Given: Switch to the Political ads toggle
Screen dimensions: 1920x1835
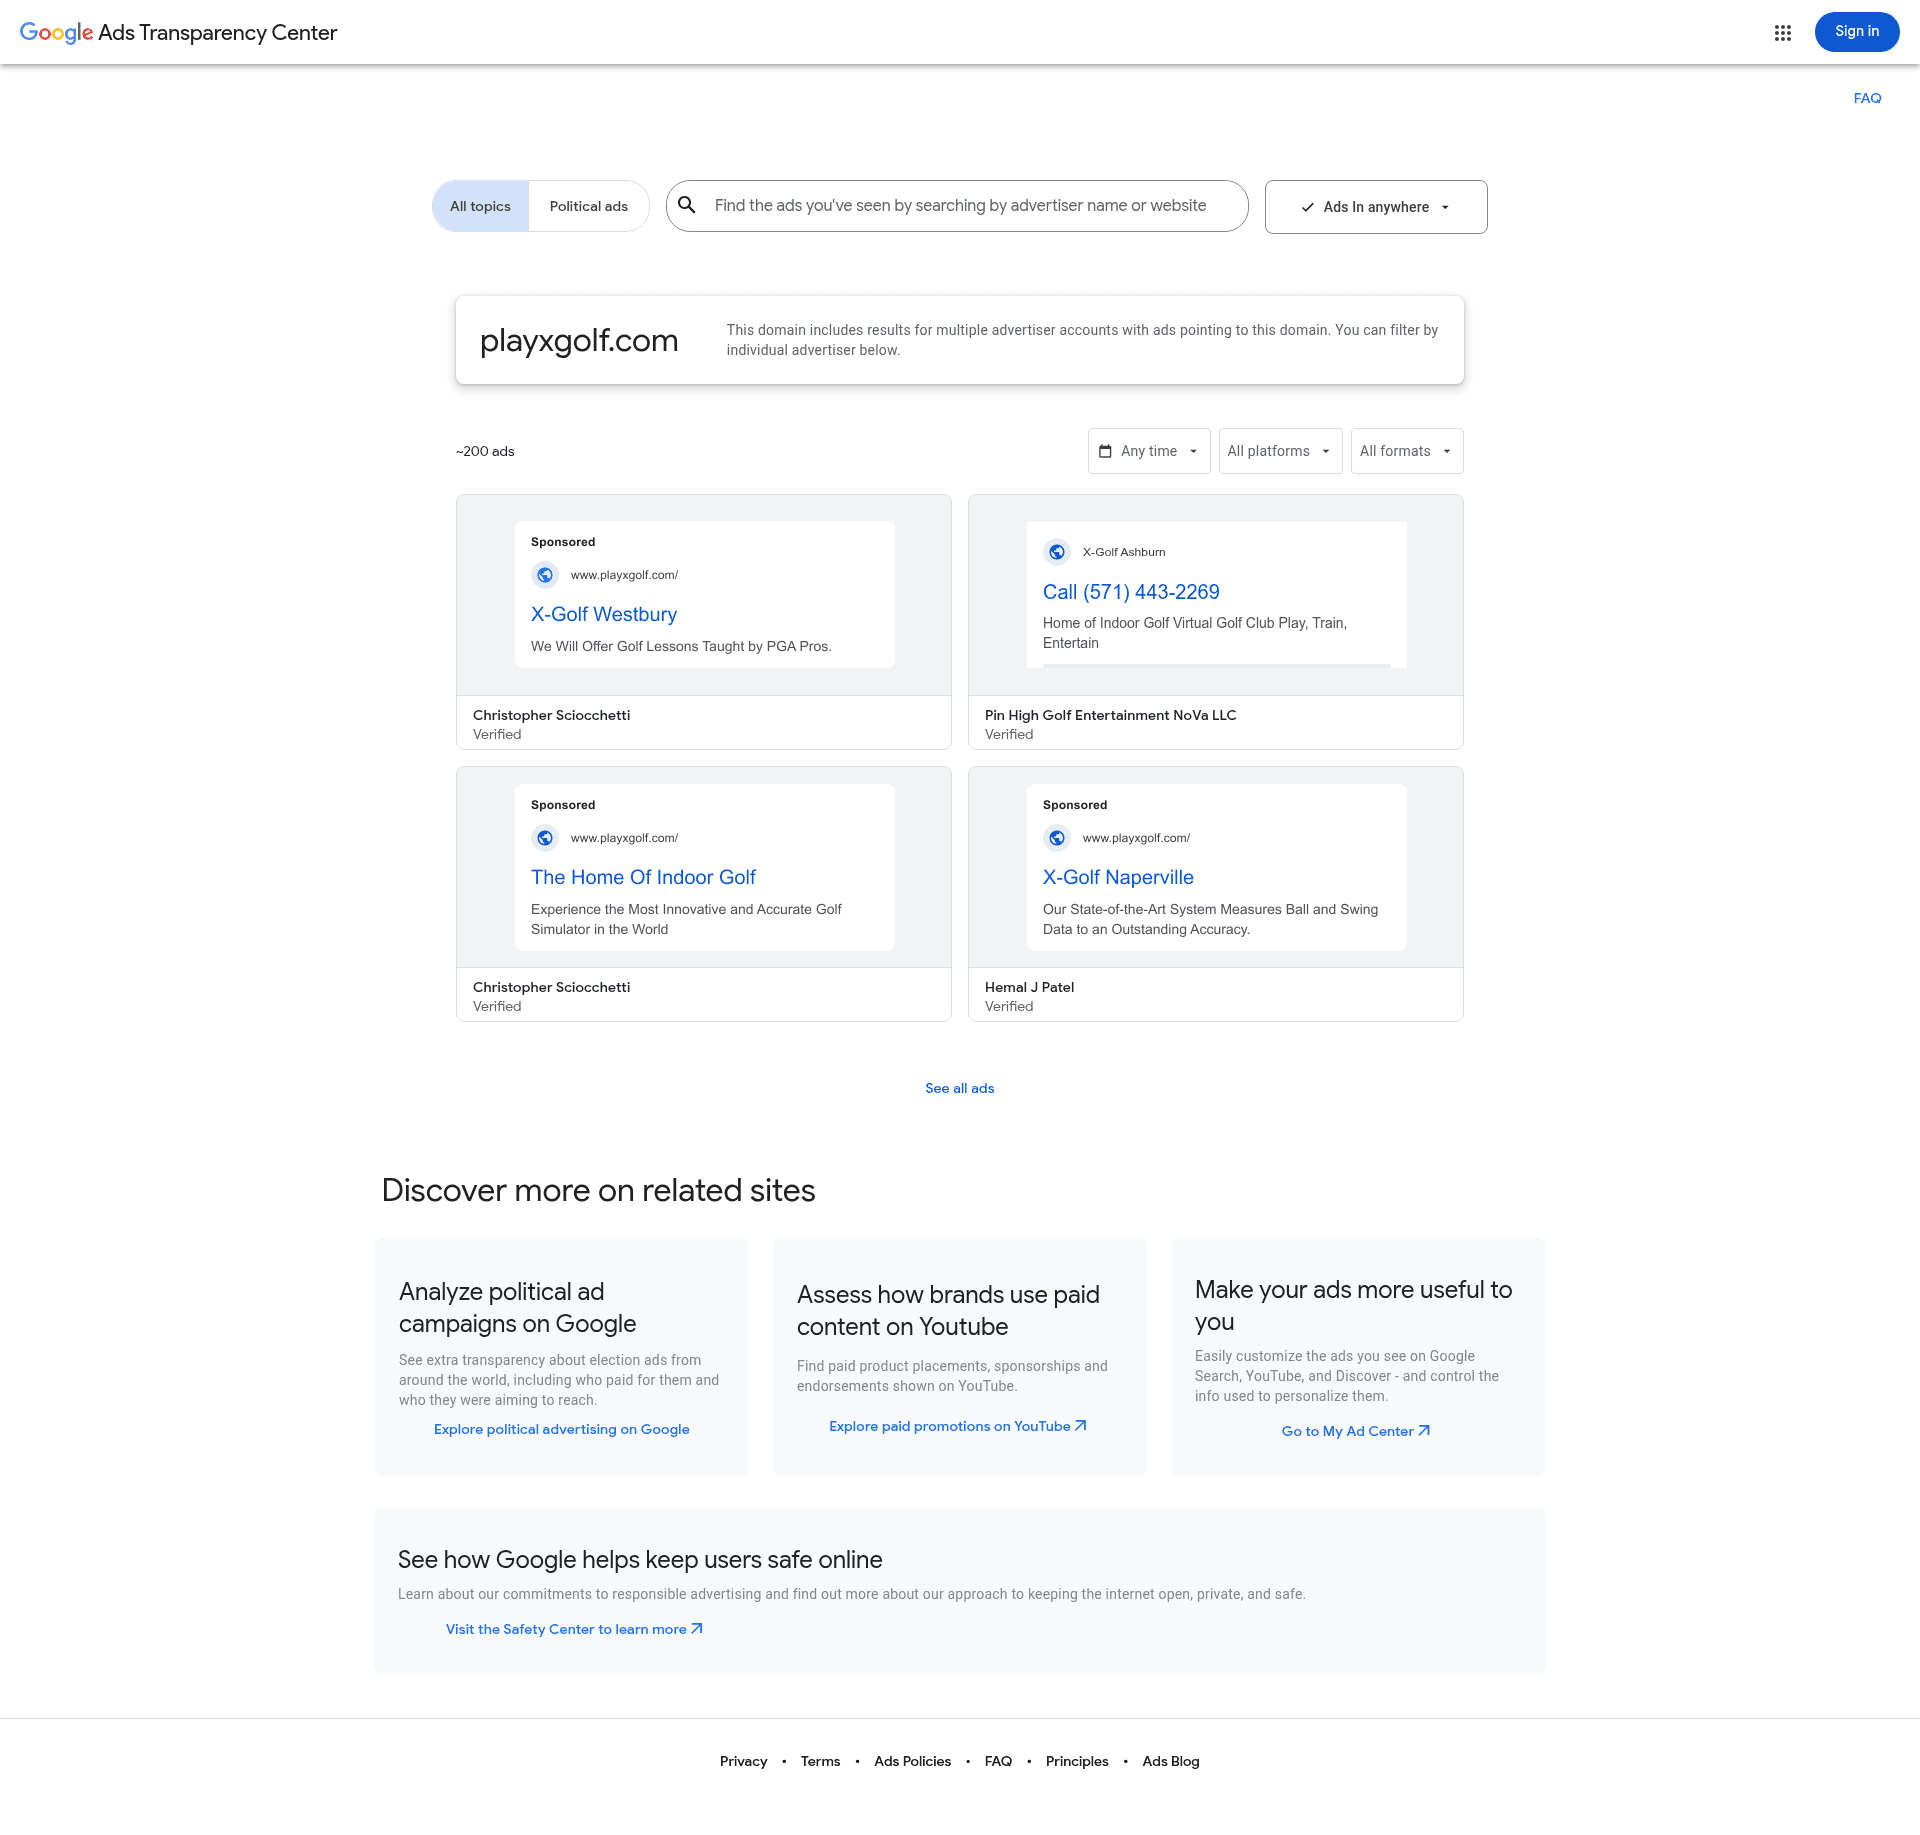Looking at the screenshot, I should coord(589,206).
